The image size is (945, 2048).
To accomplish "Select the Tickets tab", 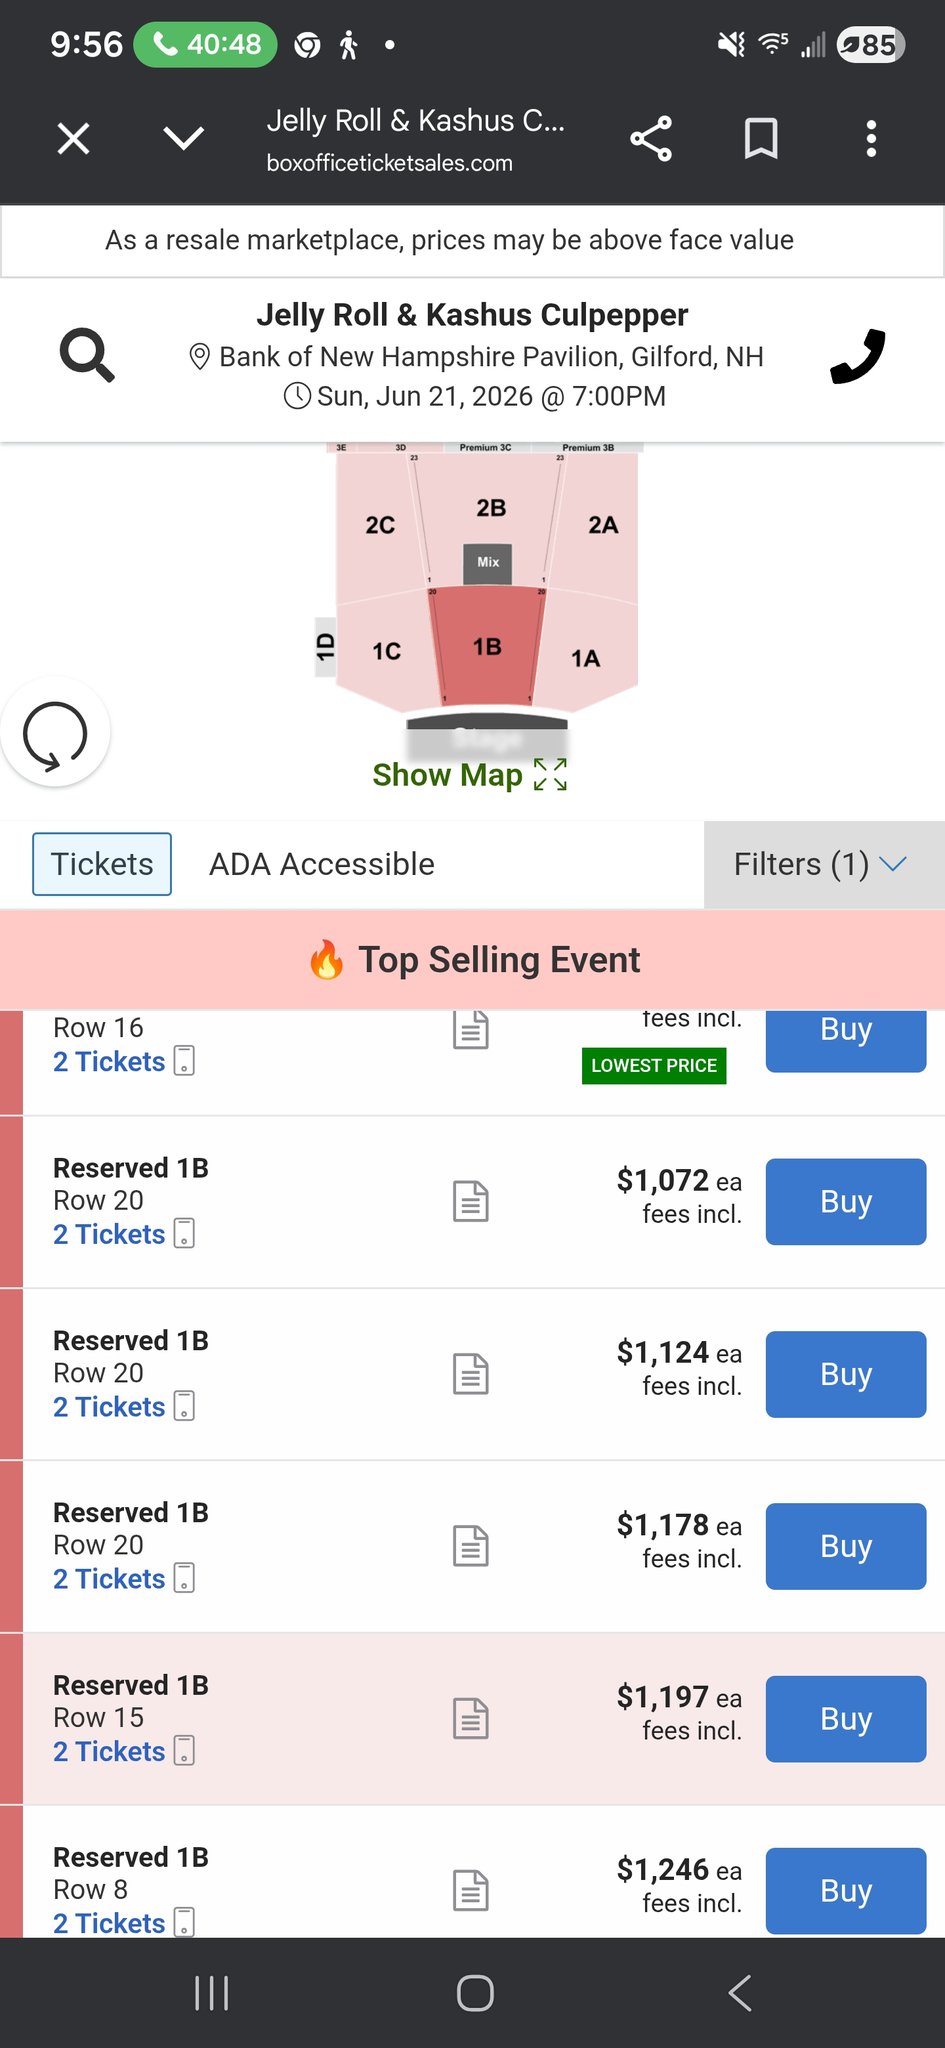I will click(102, 864).
